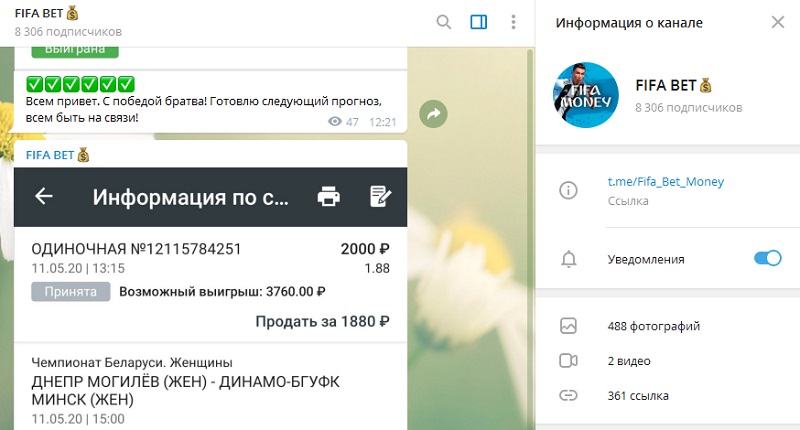Click the info circle icon beside link
This screenshot has width=800, height=430.
[x=569, y=190]
